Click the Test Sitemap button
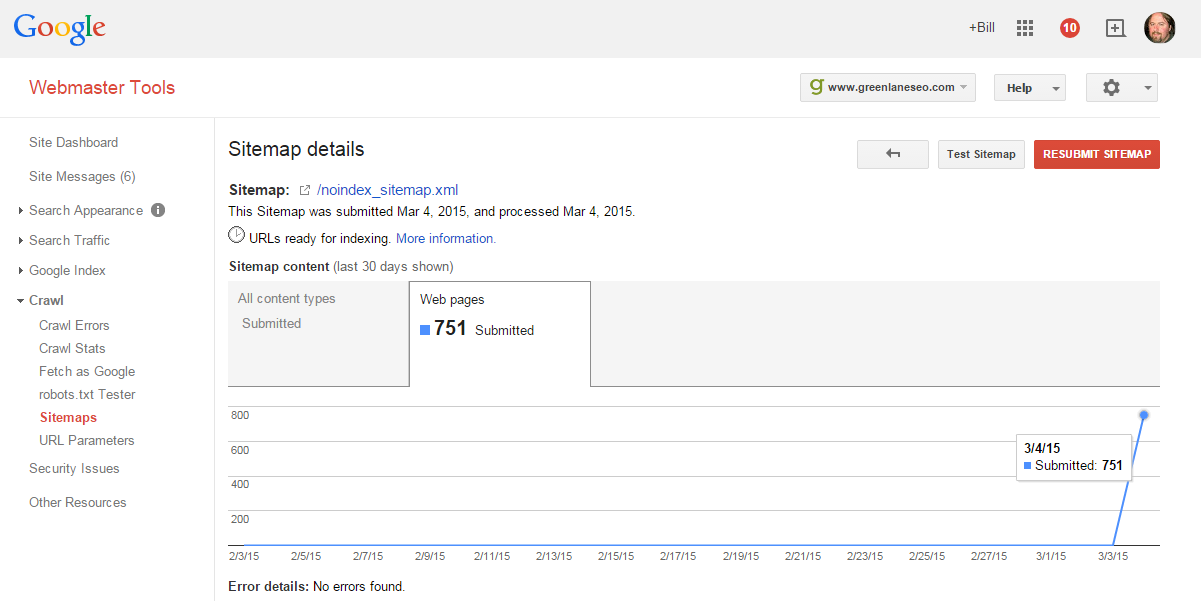The image size is (1201, 605). tap(981, 154)
